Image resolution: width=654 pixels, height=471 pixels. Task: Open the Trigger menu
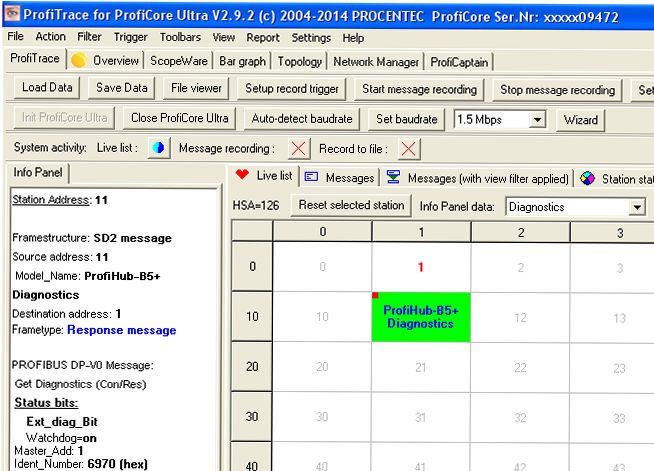click(x=131, y=37)
